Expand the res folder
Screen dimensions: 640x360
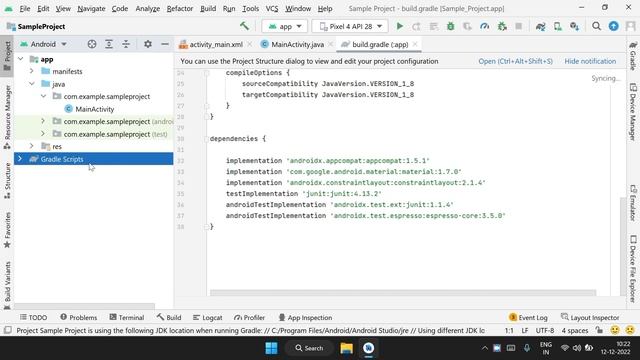(x=31, y=146)
